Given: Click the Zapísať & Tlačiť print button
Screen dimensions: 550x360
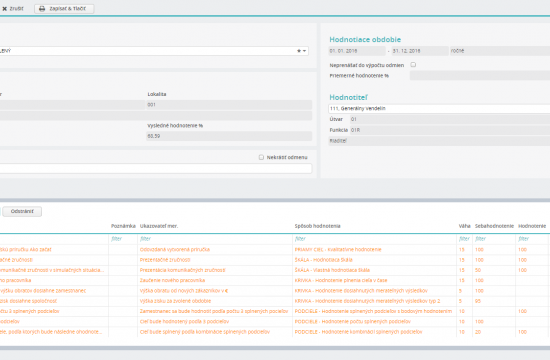Looking at the screenshot, I should (x=64, y=8).
